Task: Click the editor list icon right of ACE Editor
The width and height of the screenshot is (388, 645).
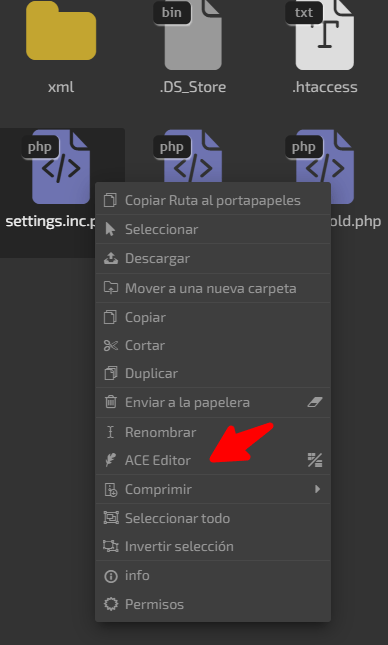Action: 315,460
